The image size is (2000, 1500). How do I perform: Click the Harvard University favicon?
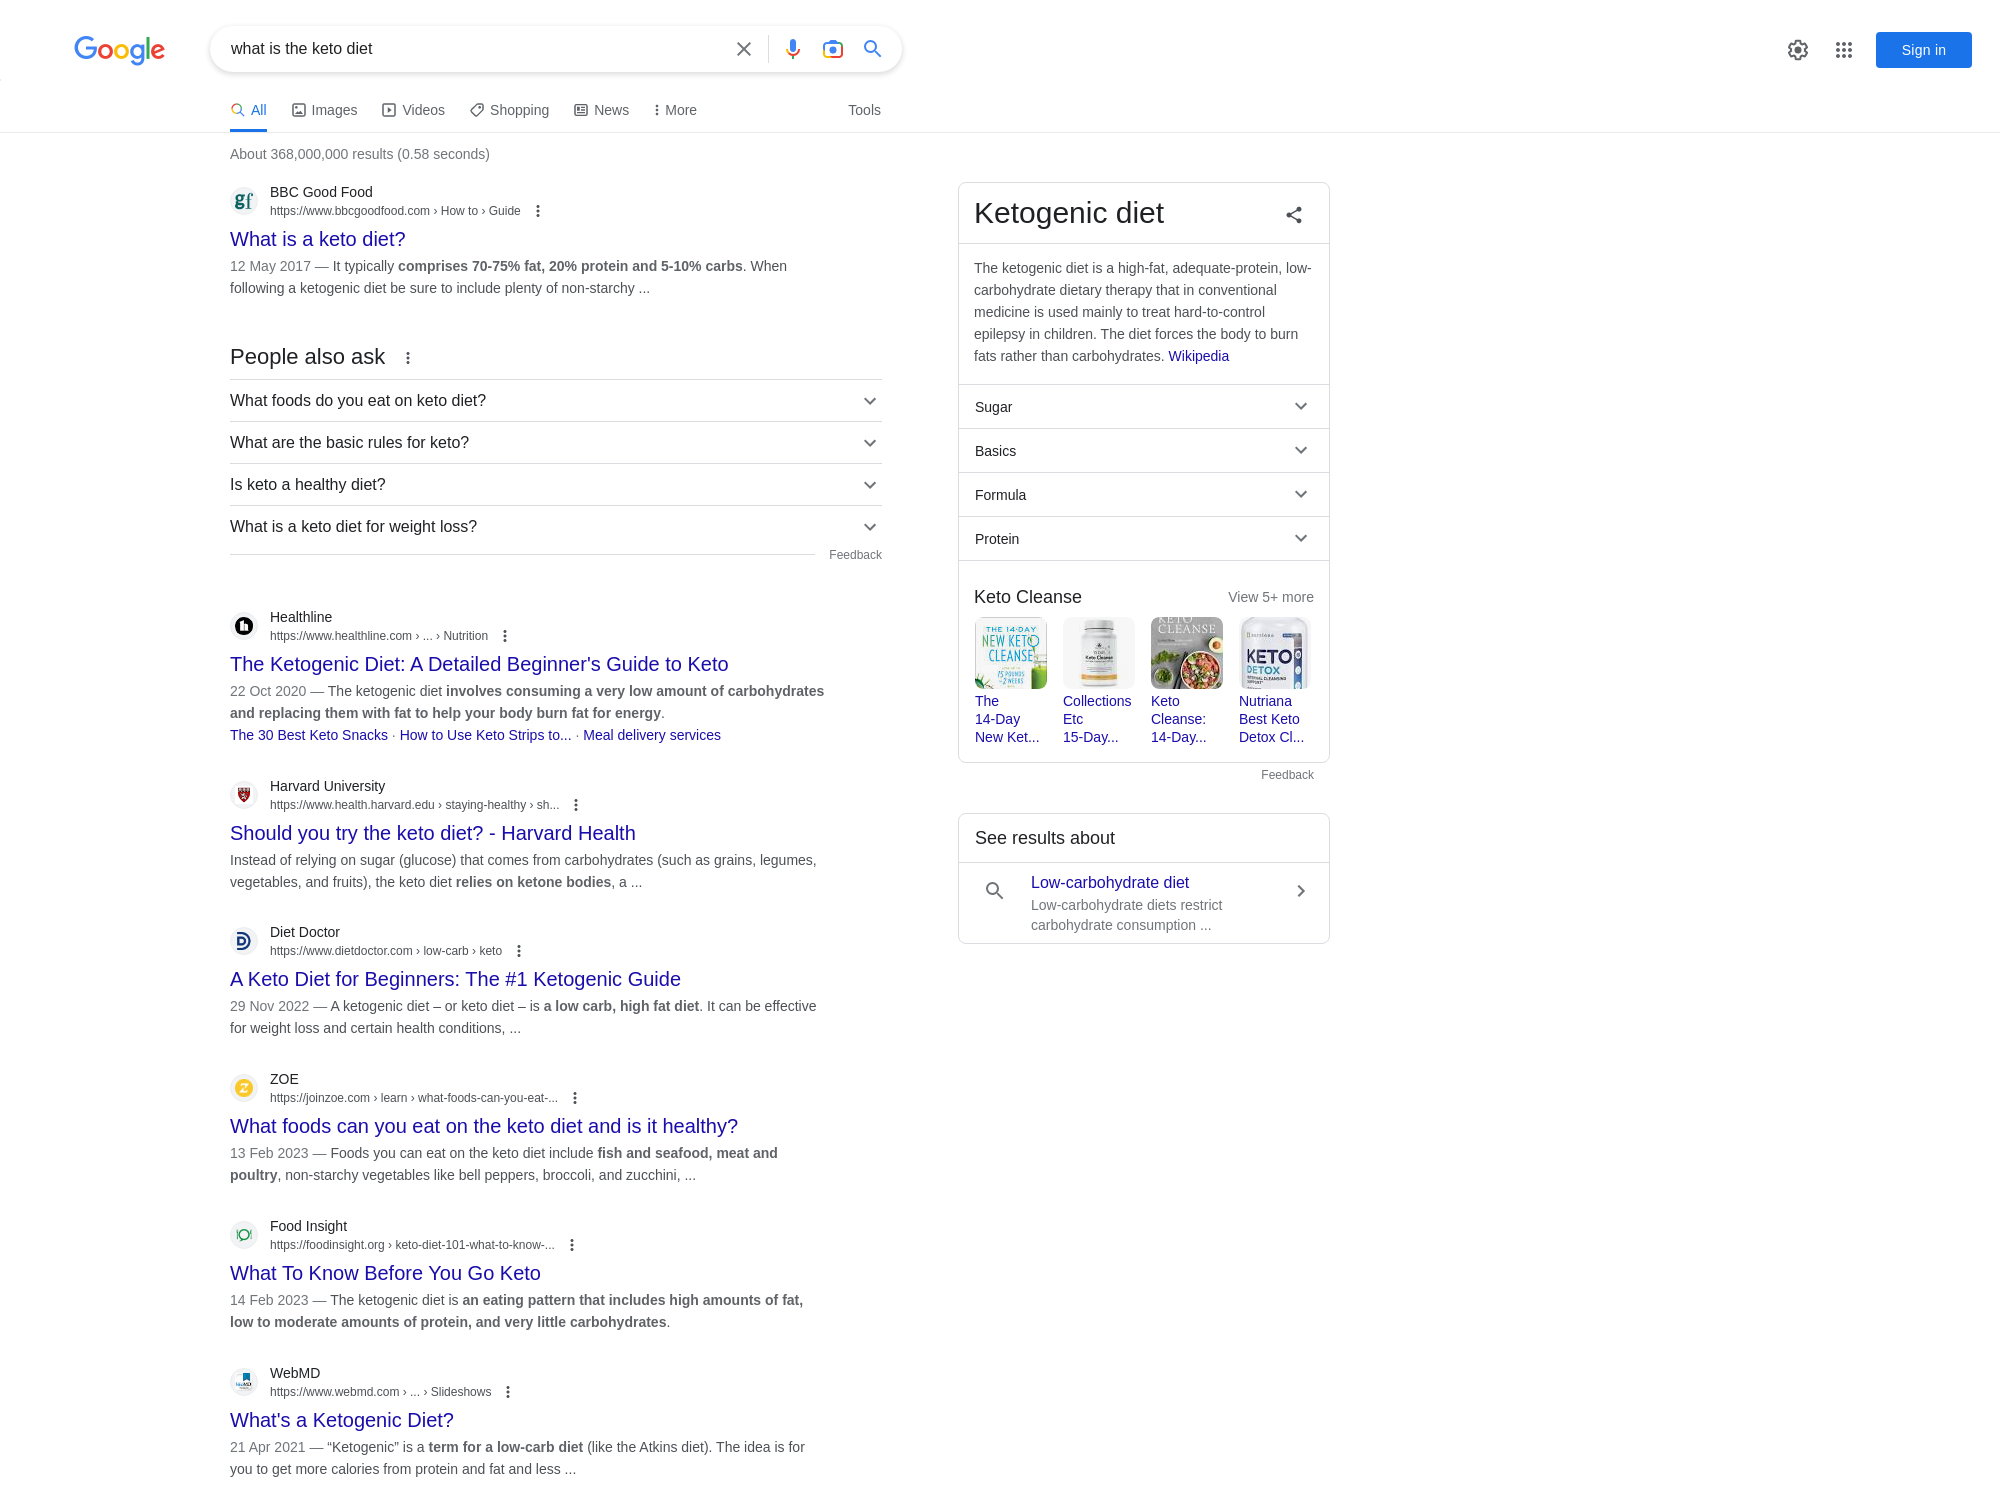244,795
